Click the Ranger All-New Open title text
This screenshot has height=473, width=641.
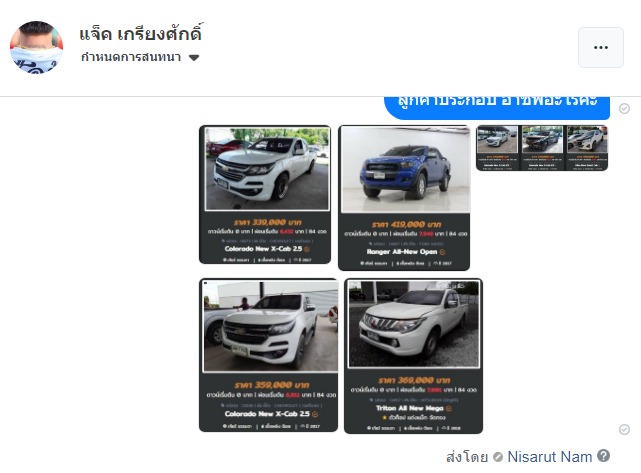pyautogui.click(x=402, y=252)
